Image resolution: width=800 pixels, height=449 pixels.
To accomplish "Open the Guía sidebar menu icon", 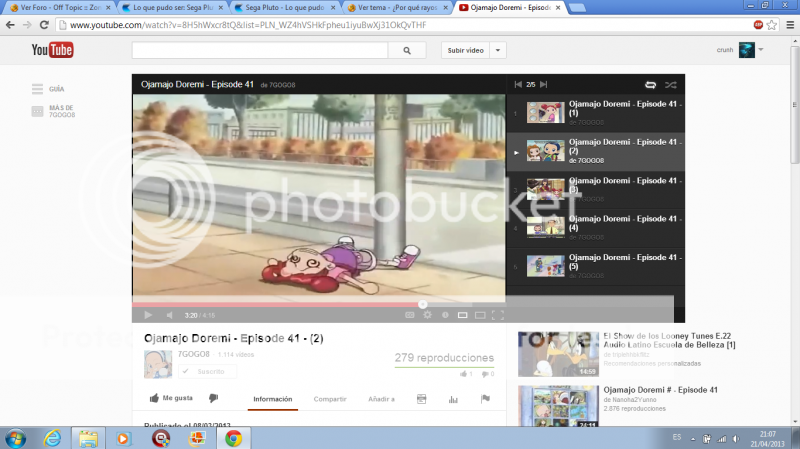I will (37, 89).
